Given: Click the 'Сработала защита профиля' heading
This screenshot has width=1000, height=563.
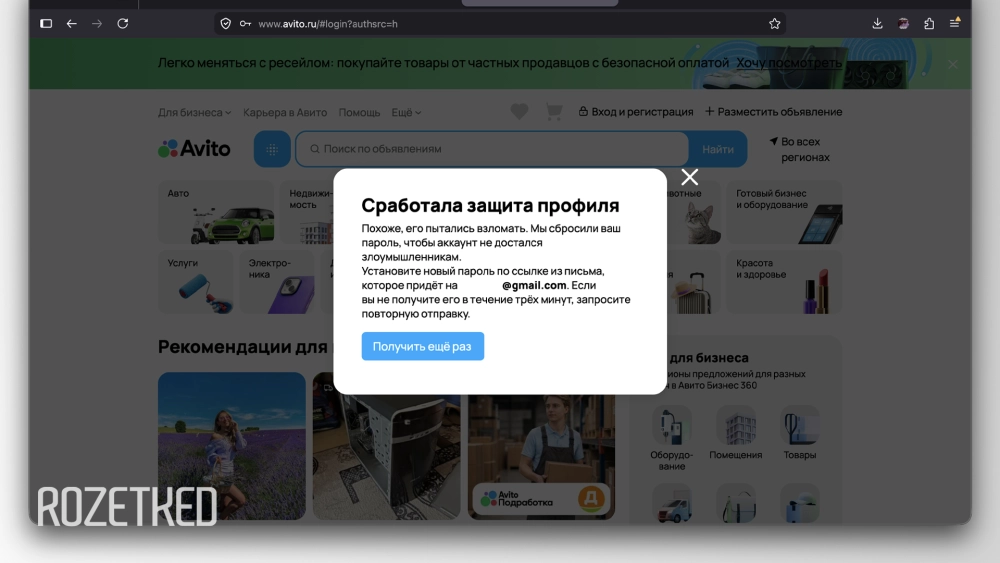Looking at the screenshot, I should [490, 205].
